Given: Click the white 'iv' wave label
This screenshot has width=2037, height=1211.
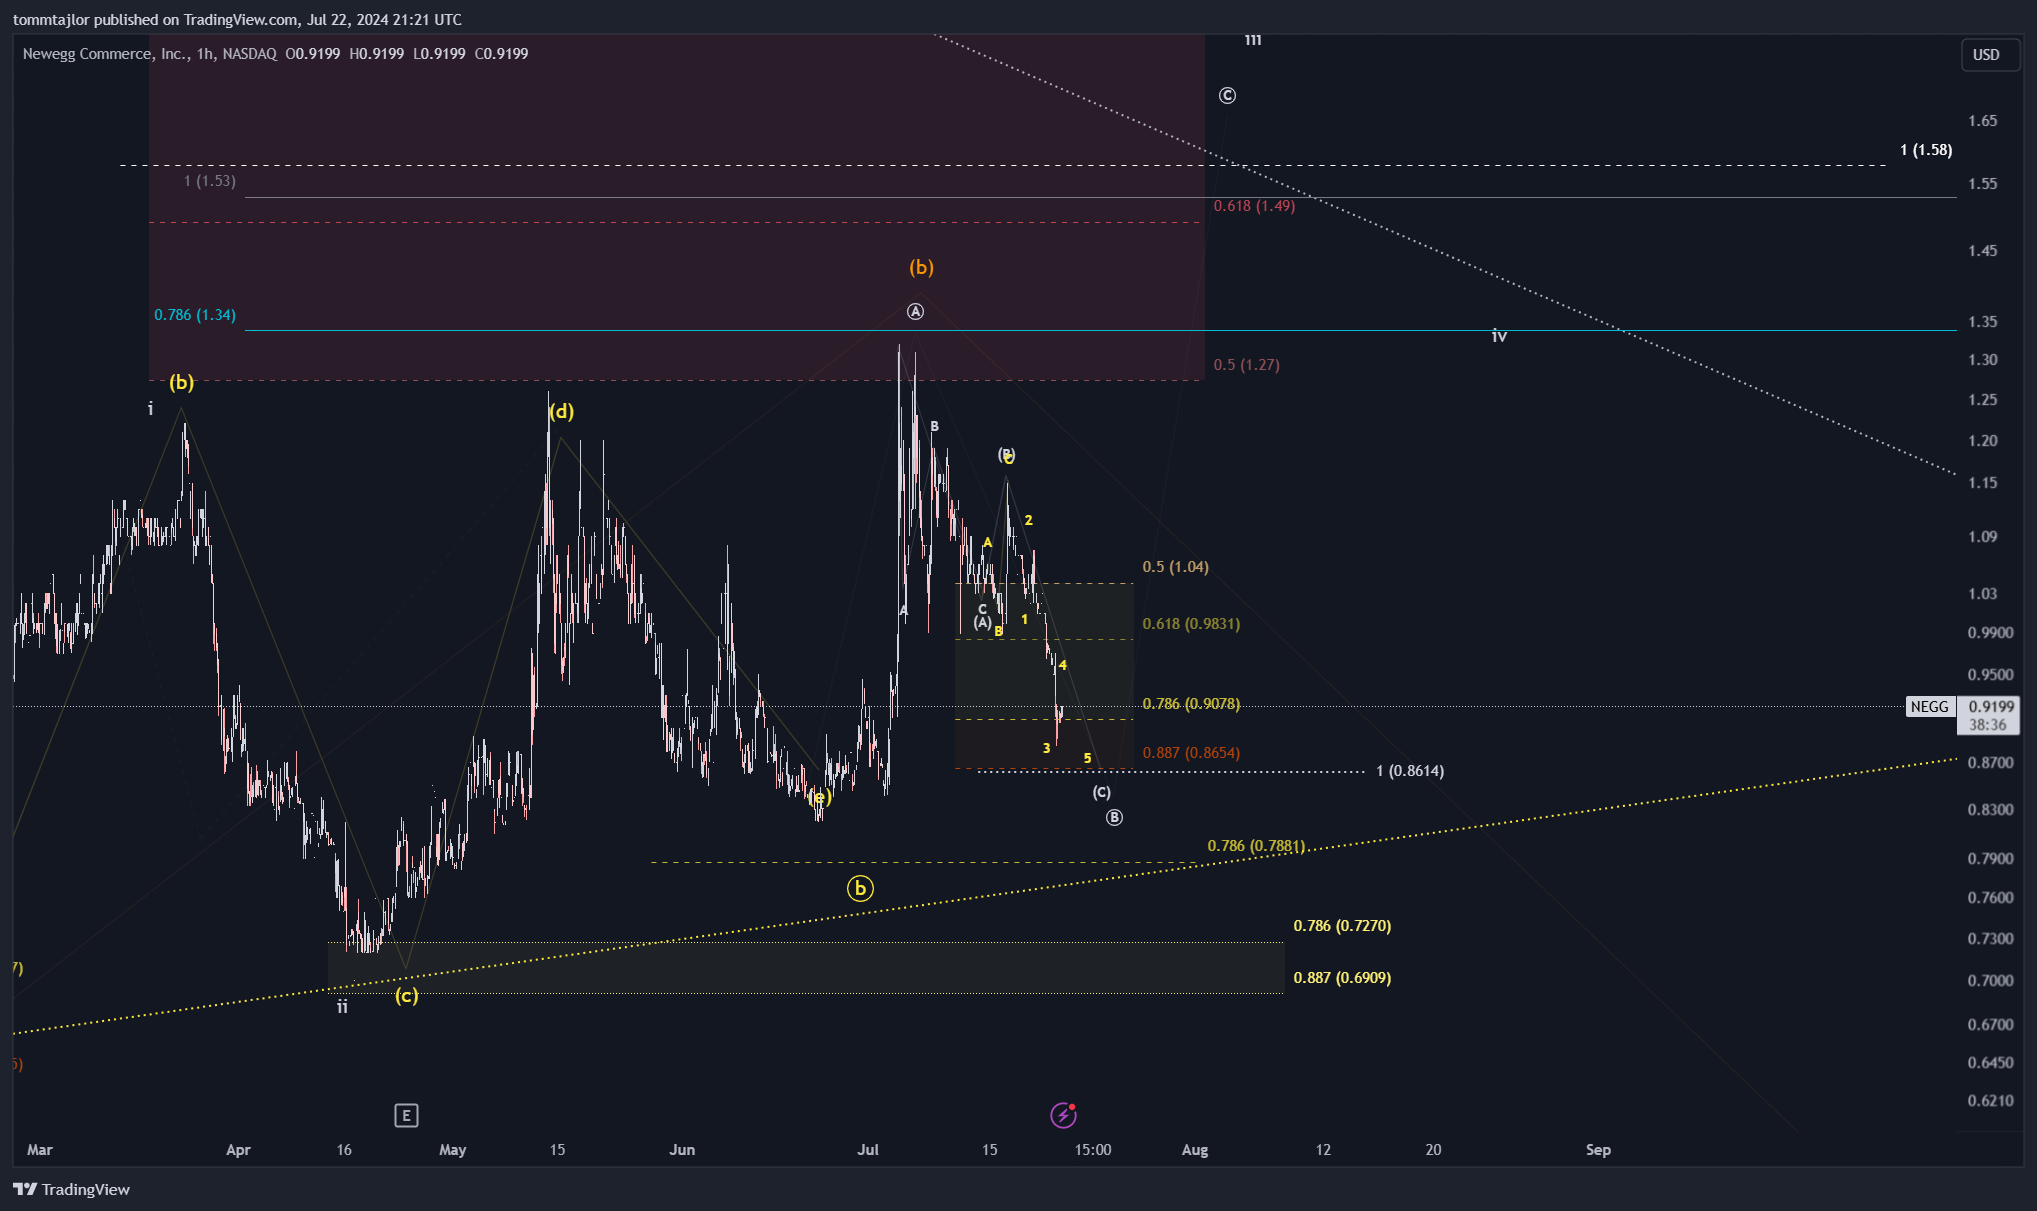Looking at the screenshot, I should (1499, 336).
